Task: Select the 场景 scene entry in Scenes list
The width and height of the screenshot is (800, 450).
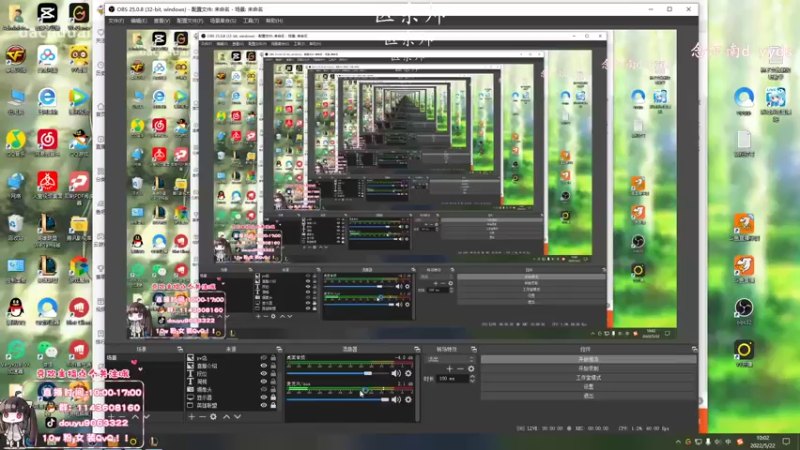Action: pos(144,358)
